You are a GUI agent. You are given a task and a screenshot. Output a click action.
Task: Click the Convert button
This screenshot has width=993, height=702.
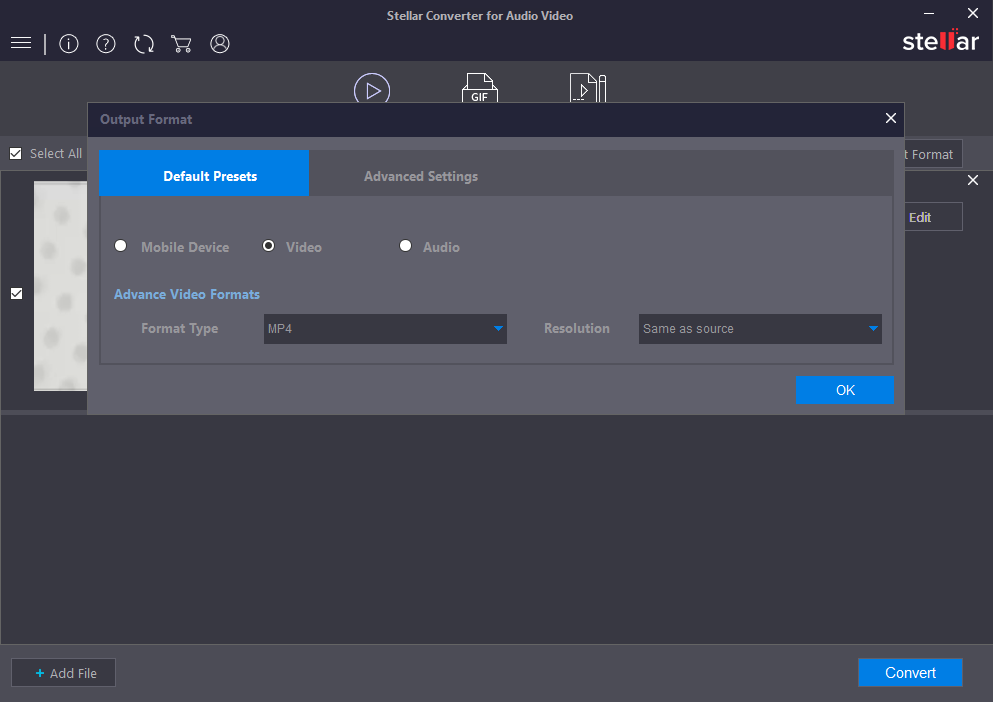(x=909, y=673)
